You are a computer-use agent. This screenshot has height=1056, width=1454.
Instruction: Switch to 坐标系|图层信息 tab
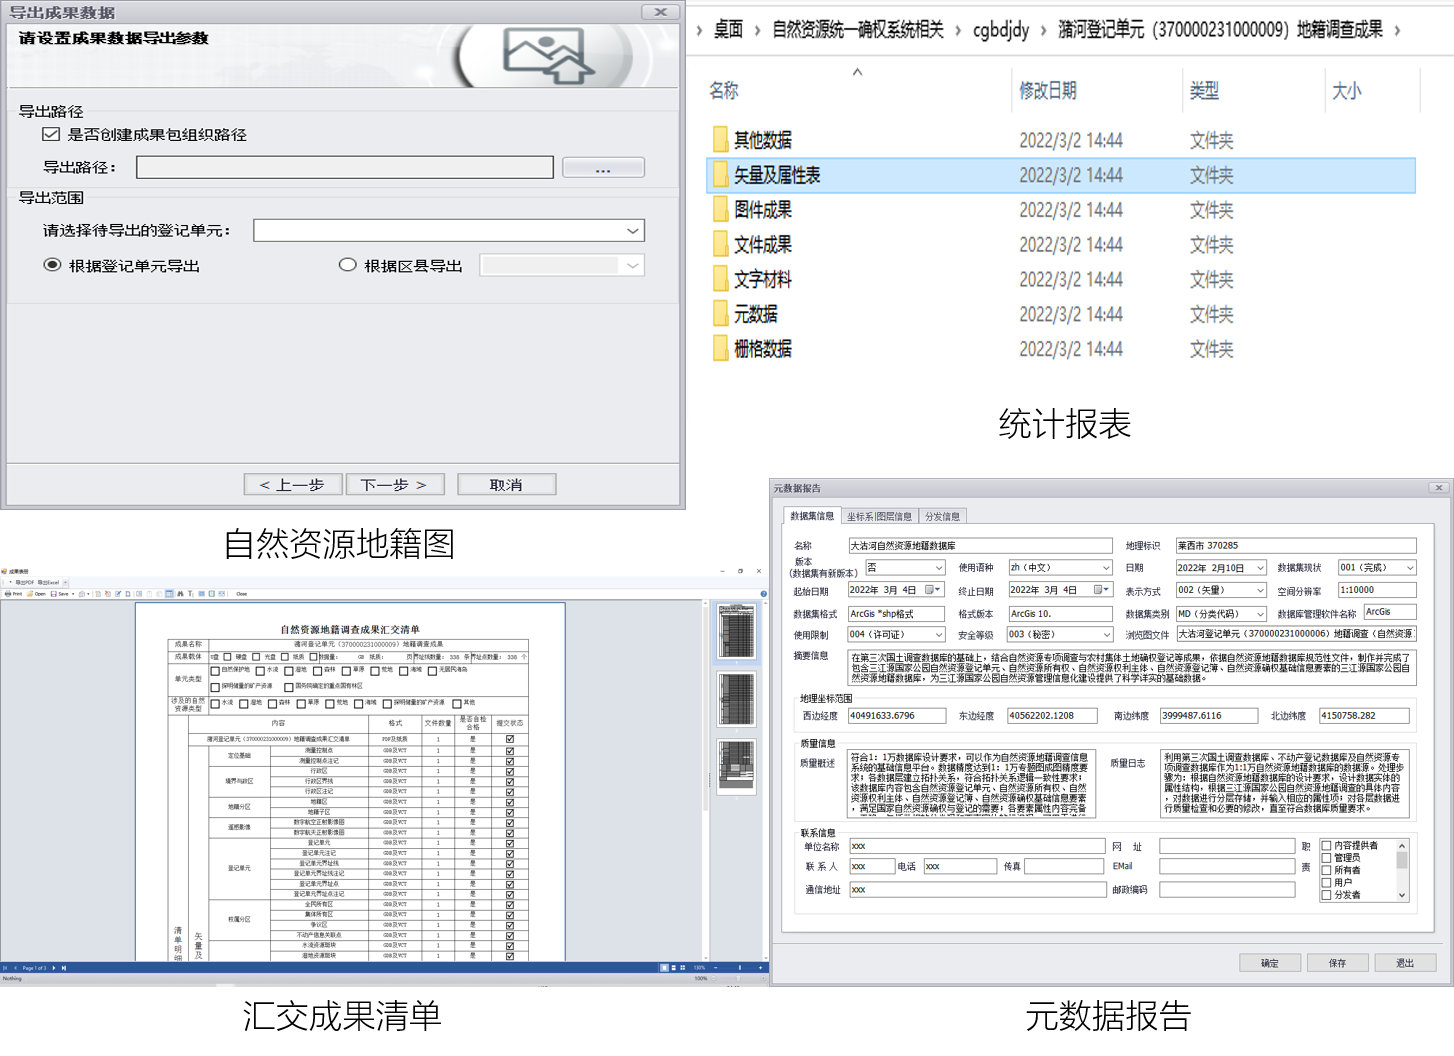click(879, 517)
